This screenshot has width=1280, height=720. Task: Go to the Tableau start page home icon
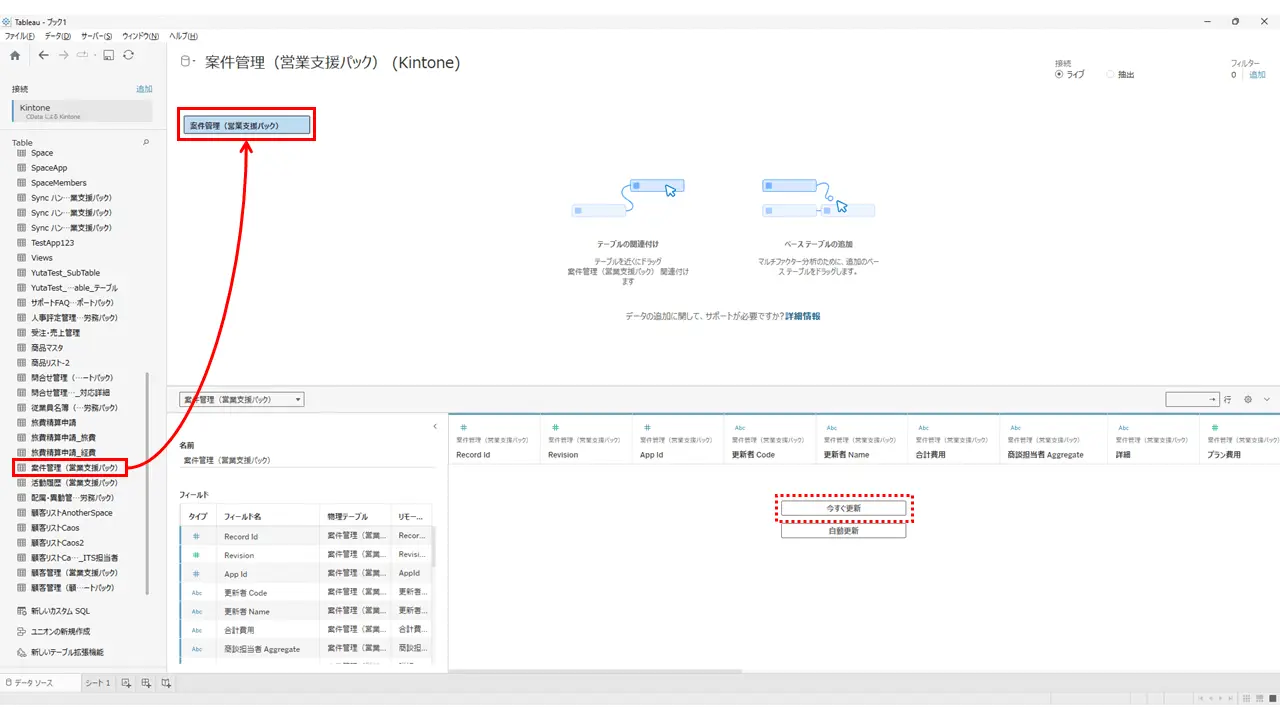click(15, 55)
